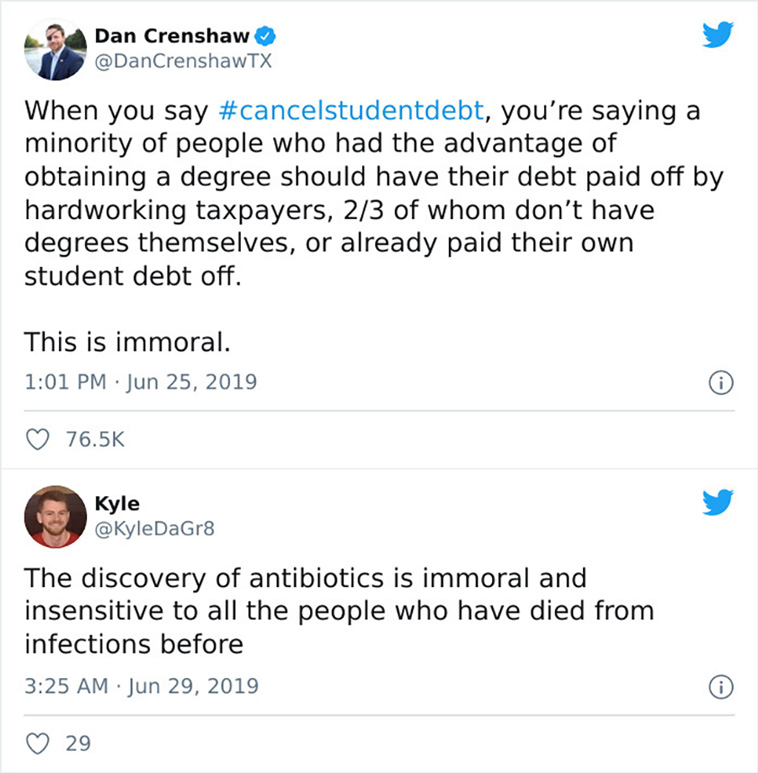Image resolution: width=758 pixels, height=773 pixels.
Task: Click the @DanCrenshawTX handle
Action: pyautogui.click(x=183, y=62)
